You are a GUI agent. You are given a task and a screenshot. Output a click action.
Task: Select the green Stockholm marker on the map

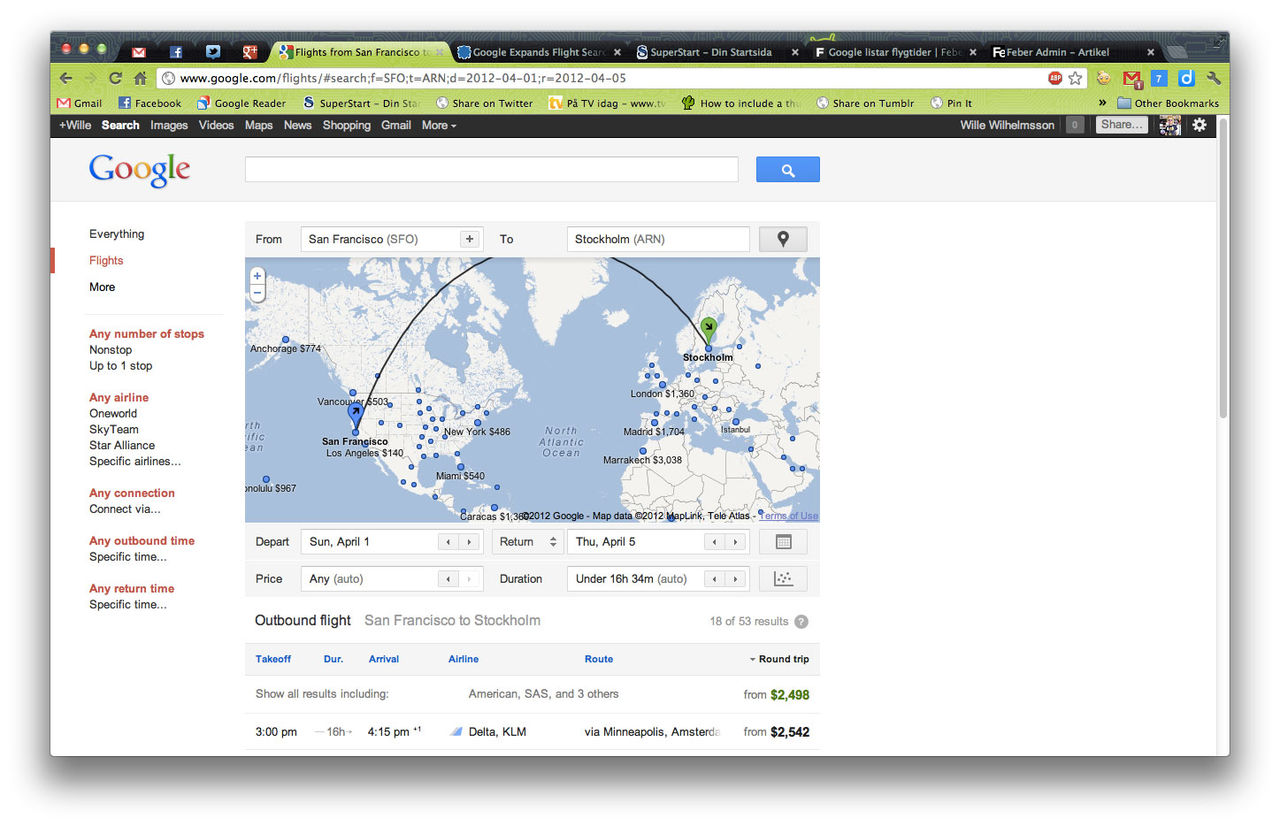click(x=708, y=324)
